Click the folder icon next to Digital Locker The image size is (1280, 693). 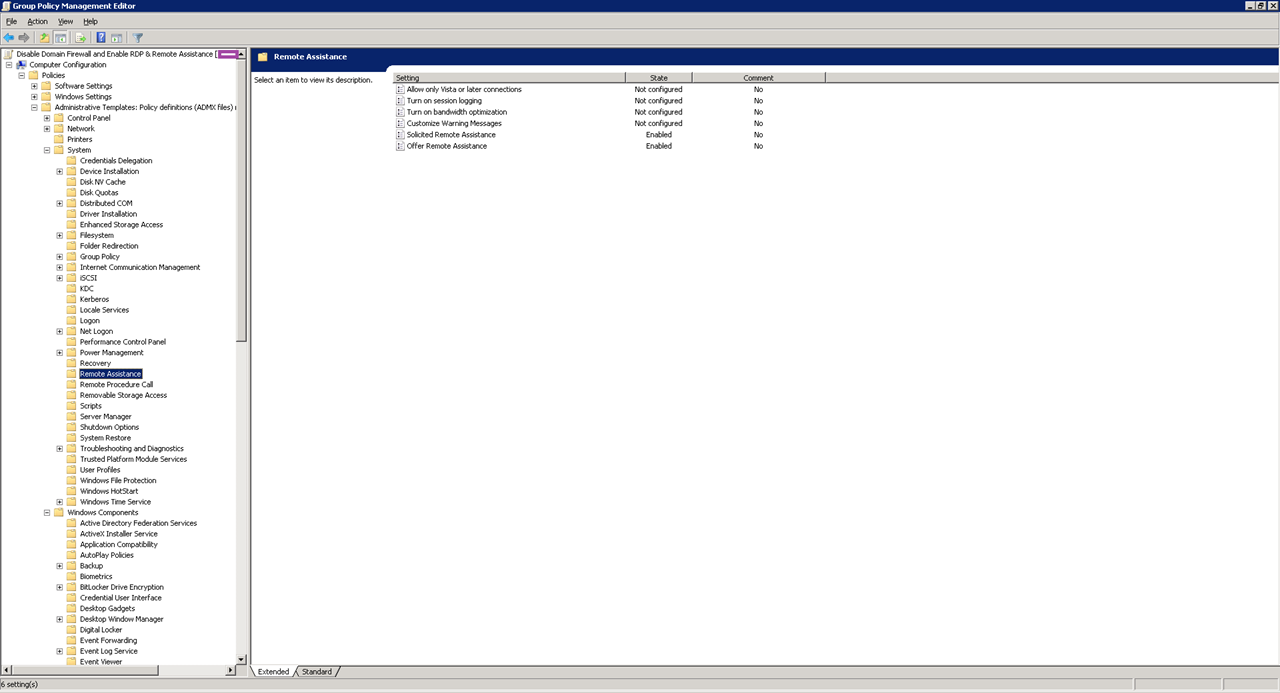tap(71, 630)
